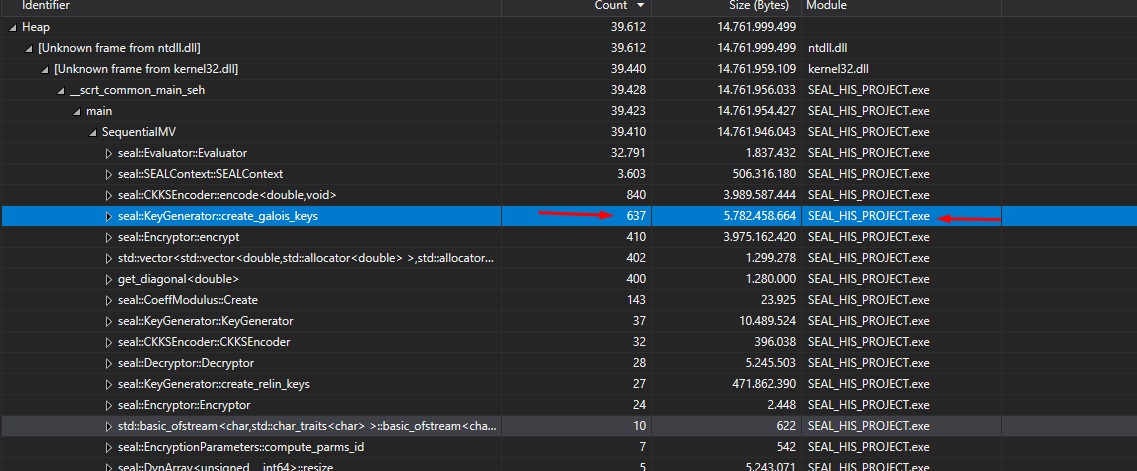
Task: Collapse the Unknown frame from kernel32.dll node
Action: click(x=44, y=70)
